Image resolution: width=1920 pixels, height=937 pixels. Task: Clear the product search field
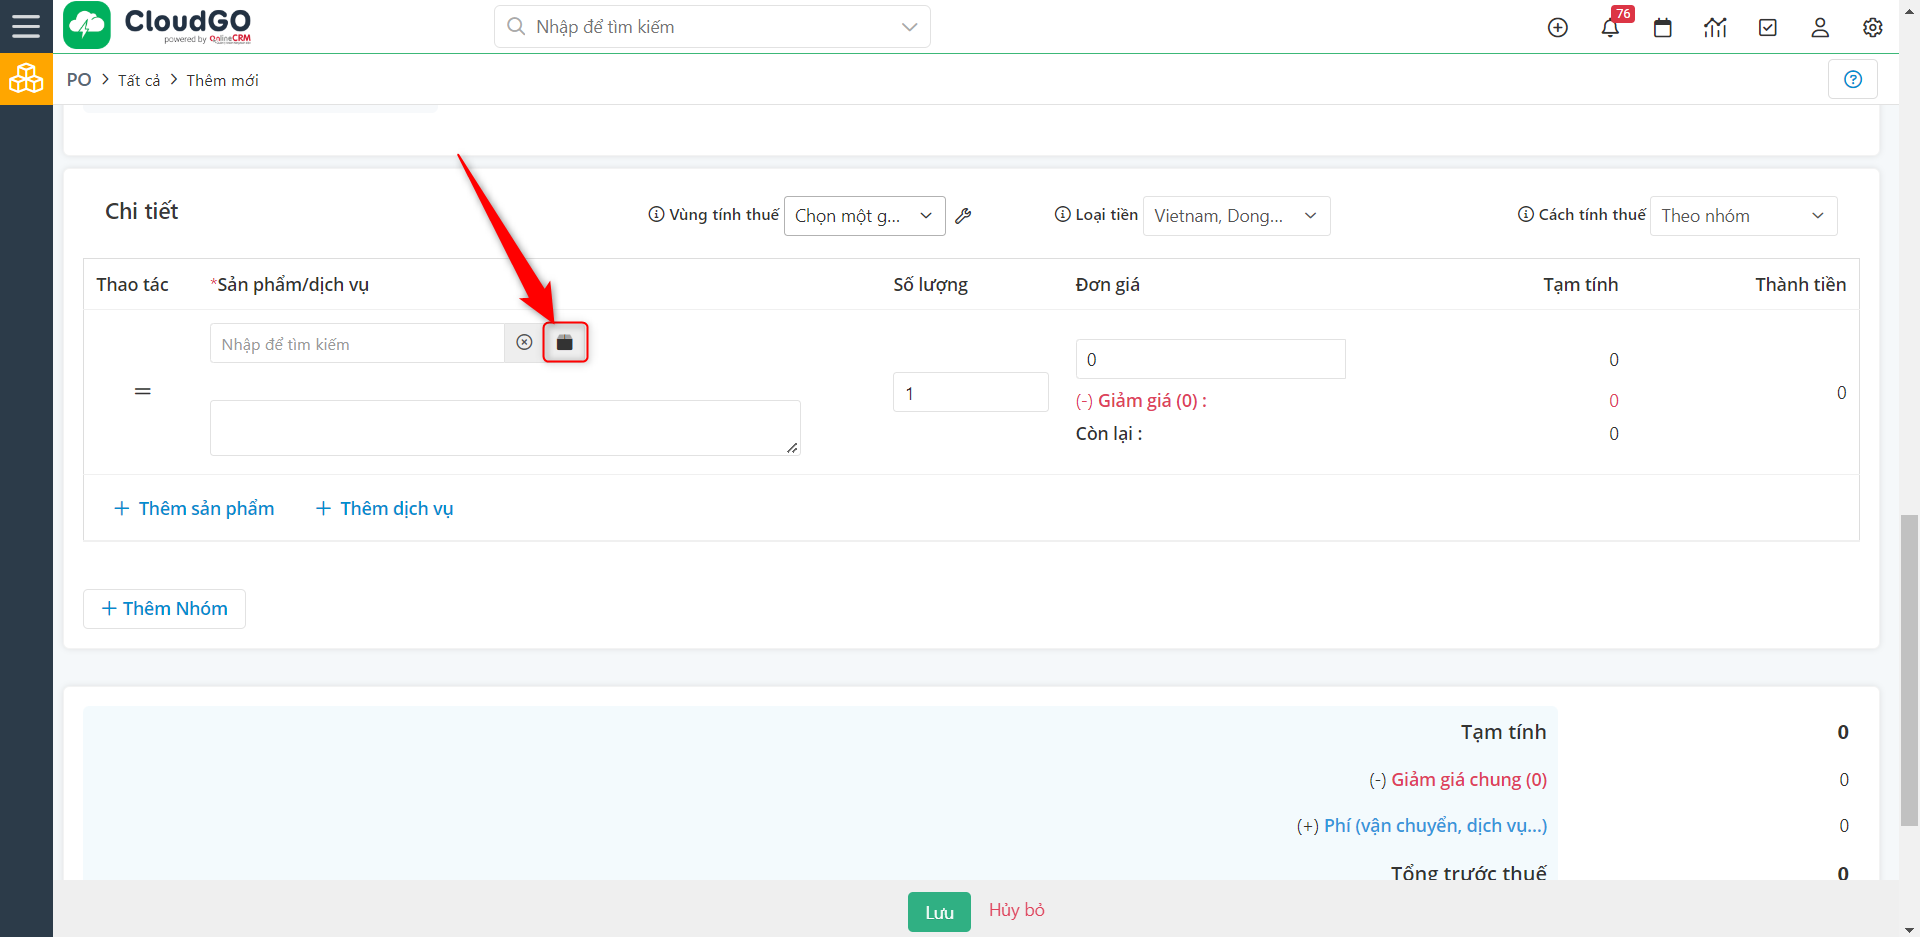click(x=524, y=343)
